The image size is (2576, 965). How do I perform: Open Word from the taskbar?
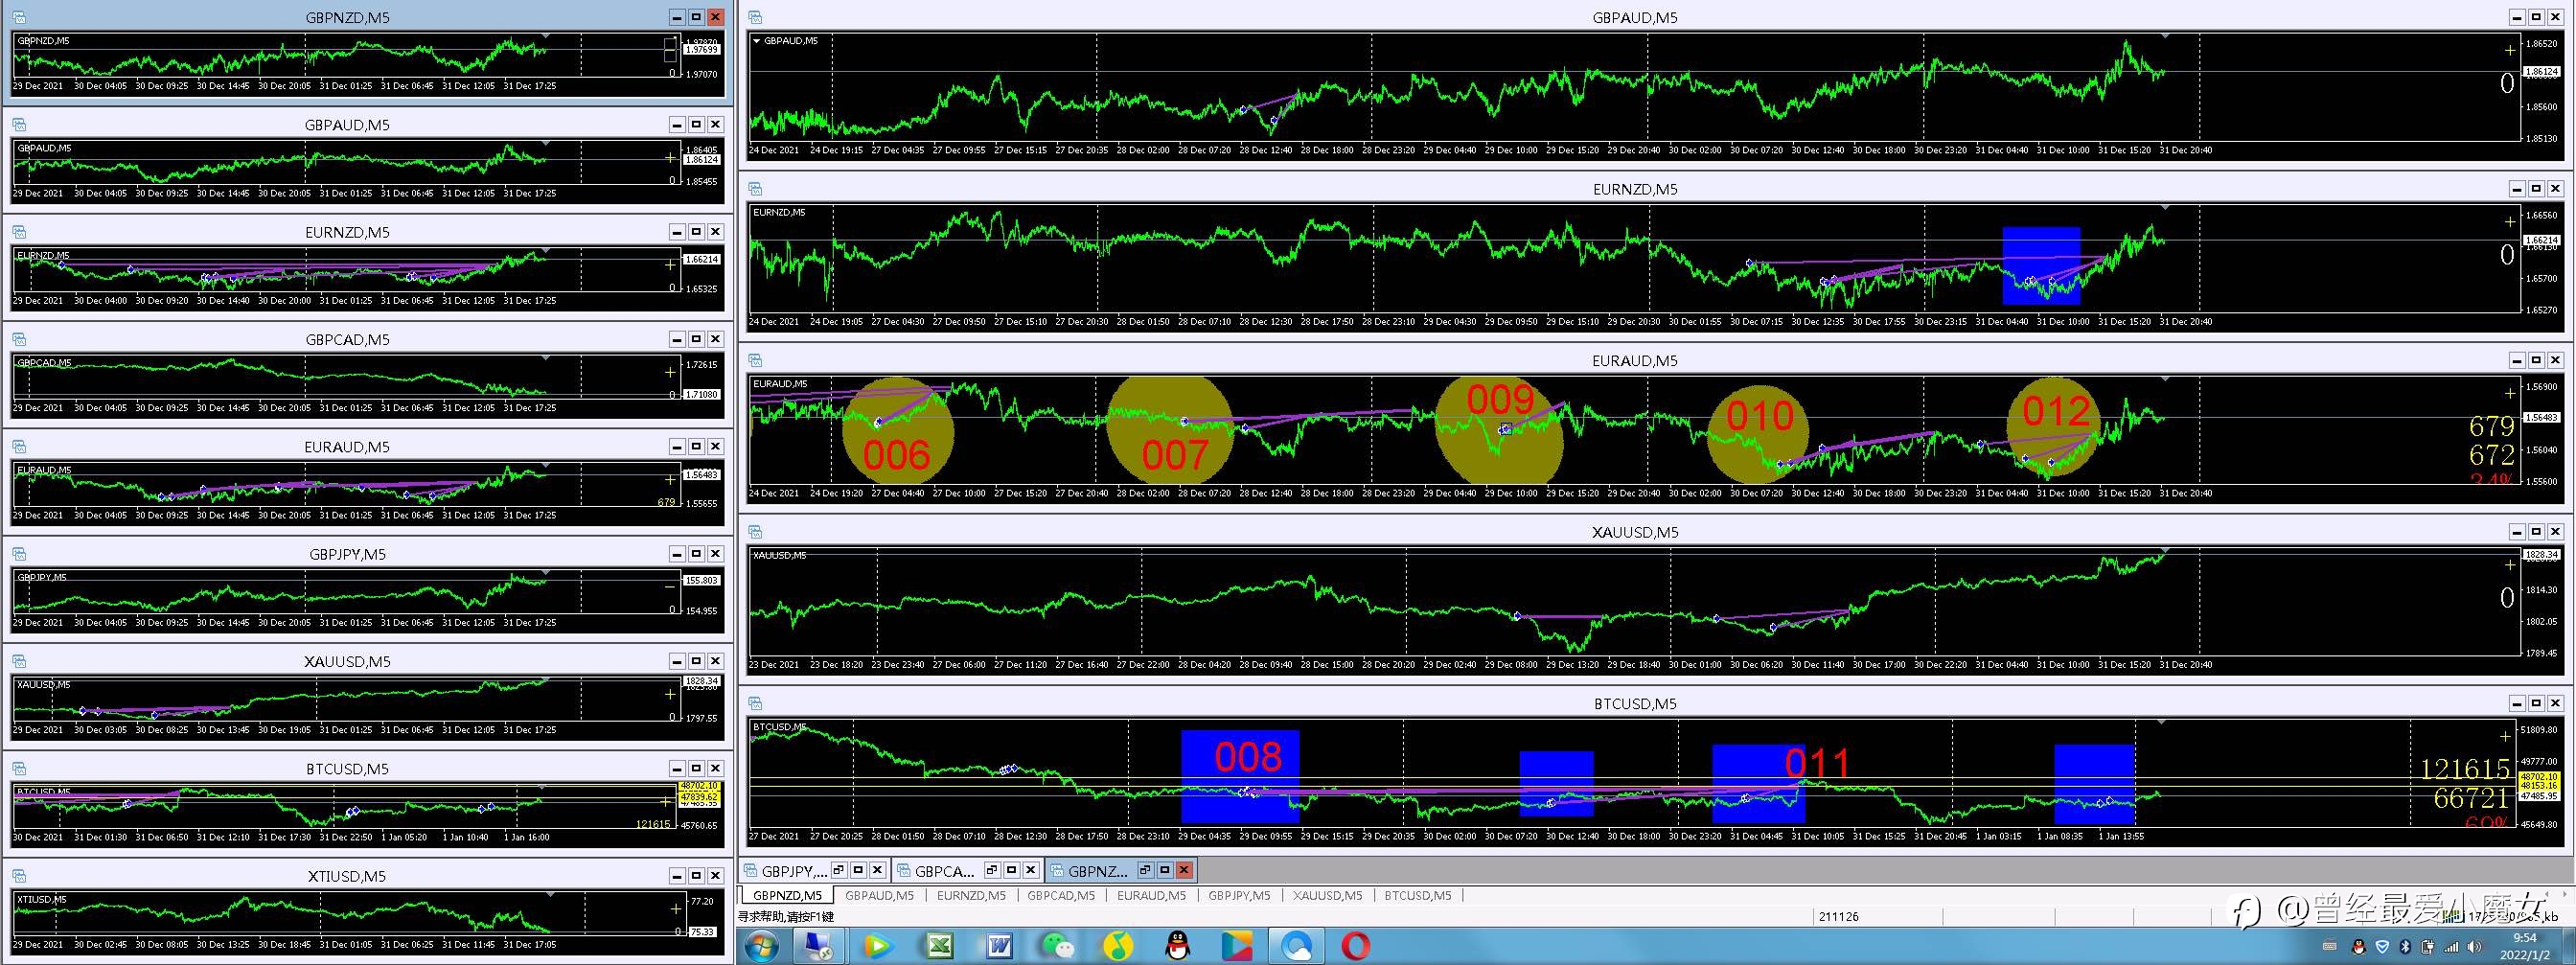(x=999, y=945)
